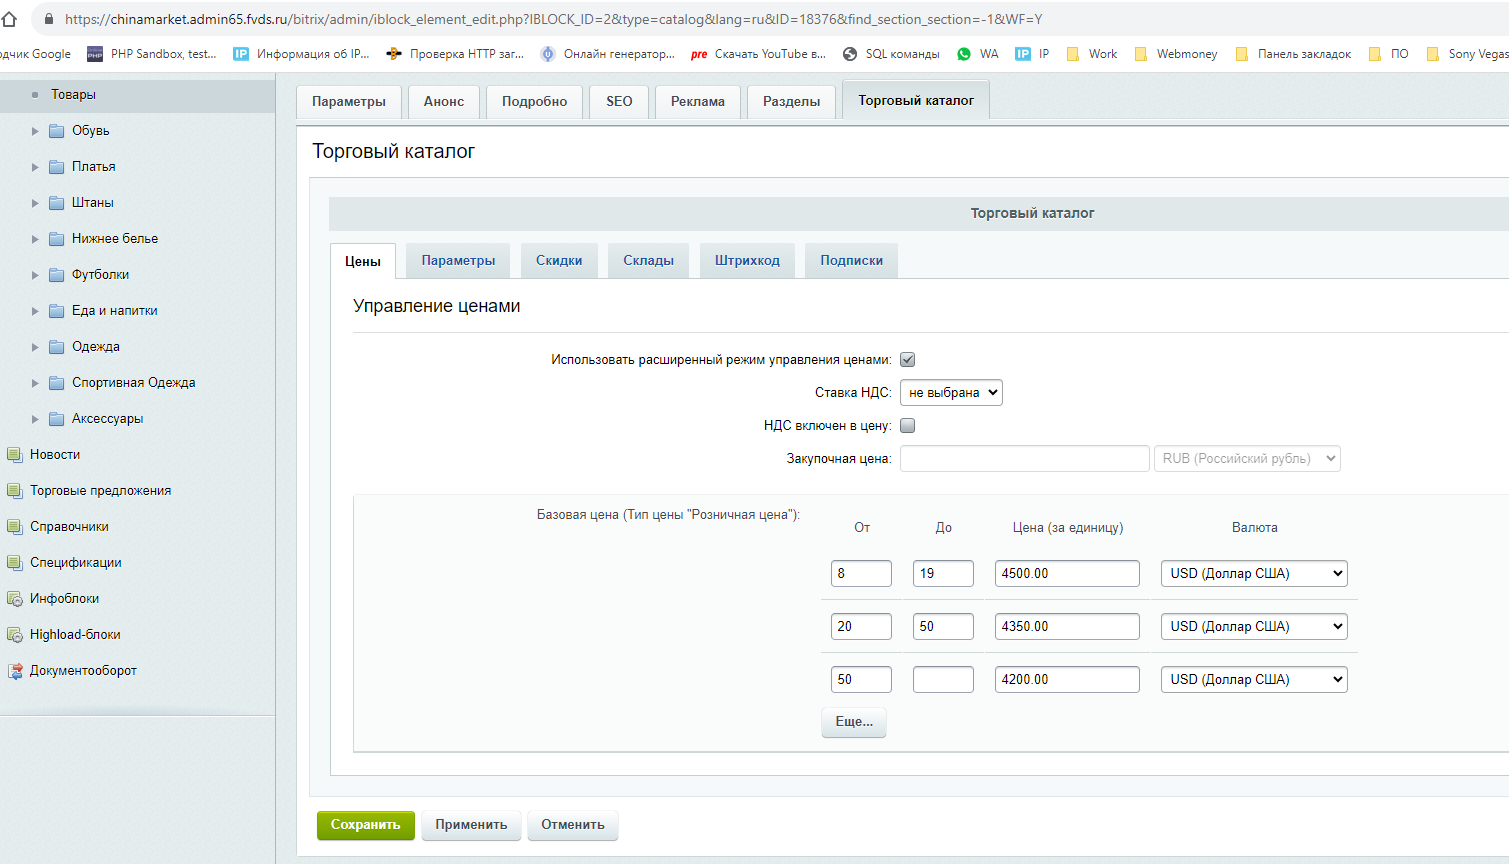Image resolution: width=1509 pixels, height=864 pixels.
Task: Click the Закупочная цена input field
Action: click(x=1024, y=459)
